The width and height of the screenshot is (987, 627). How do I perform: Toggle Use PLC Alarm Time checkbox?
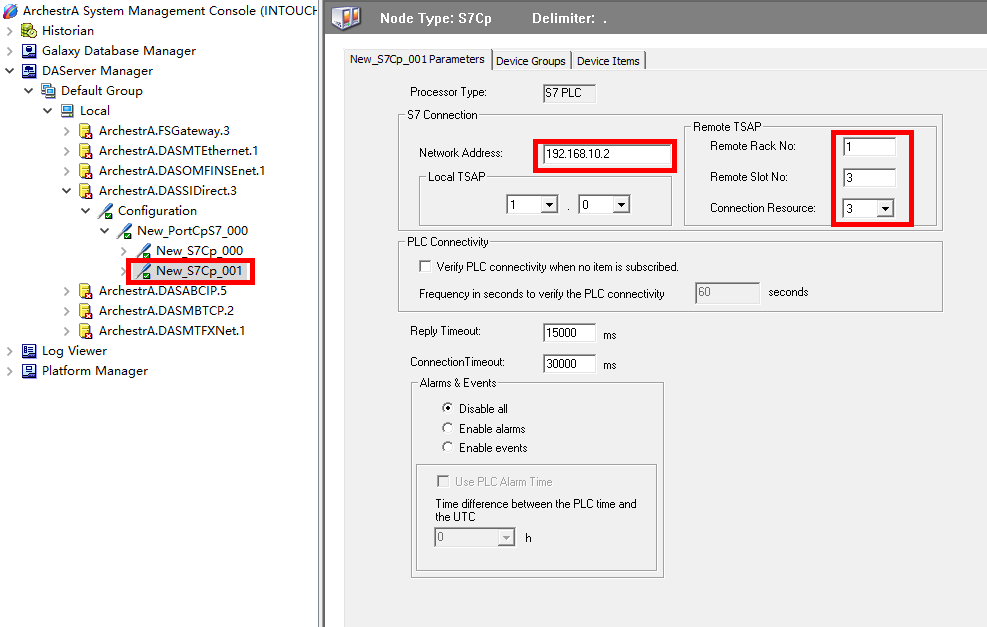(x=443, y=481)
